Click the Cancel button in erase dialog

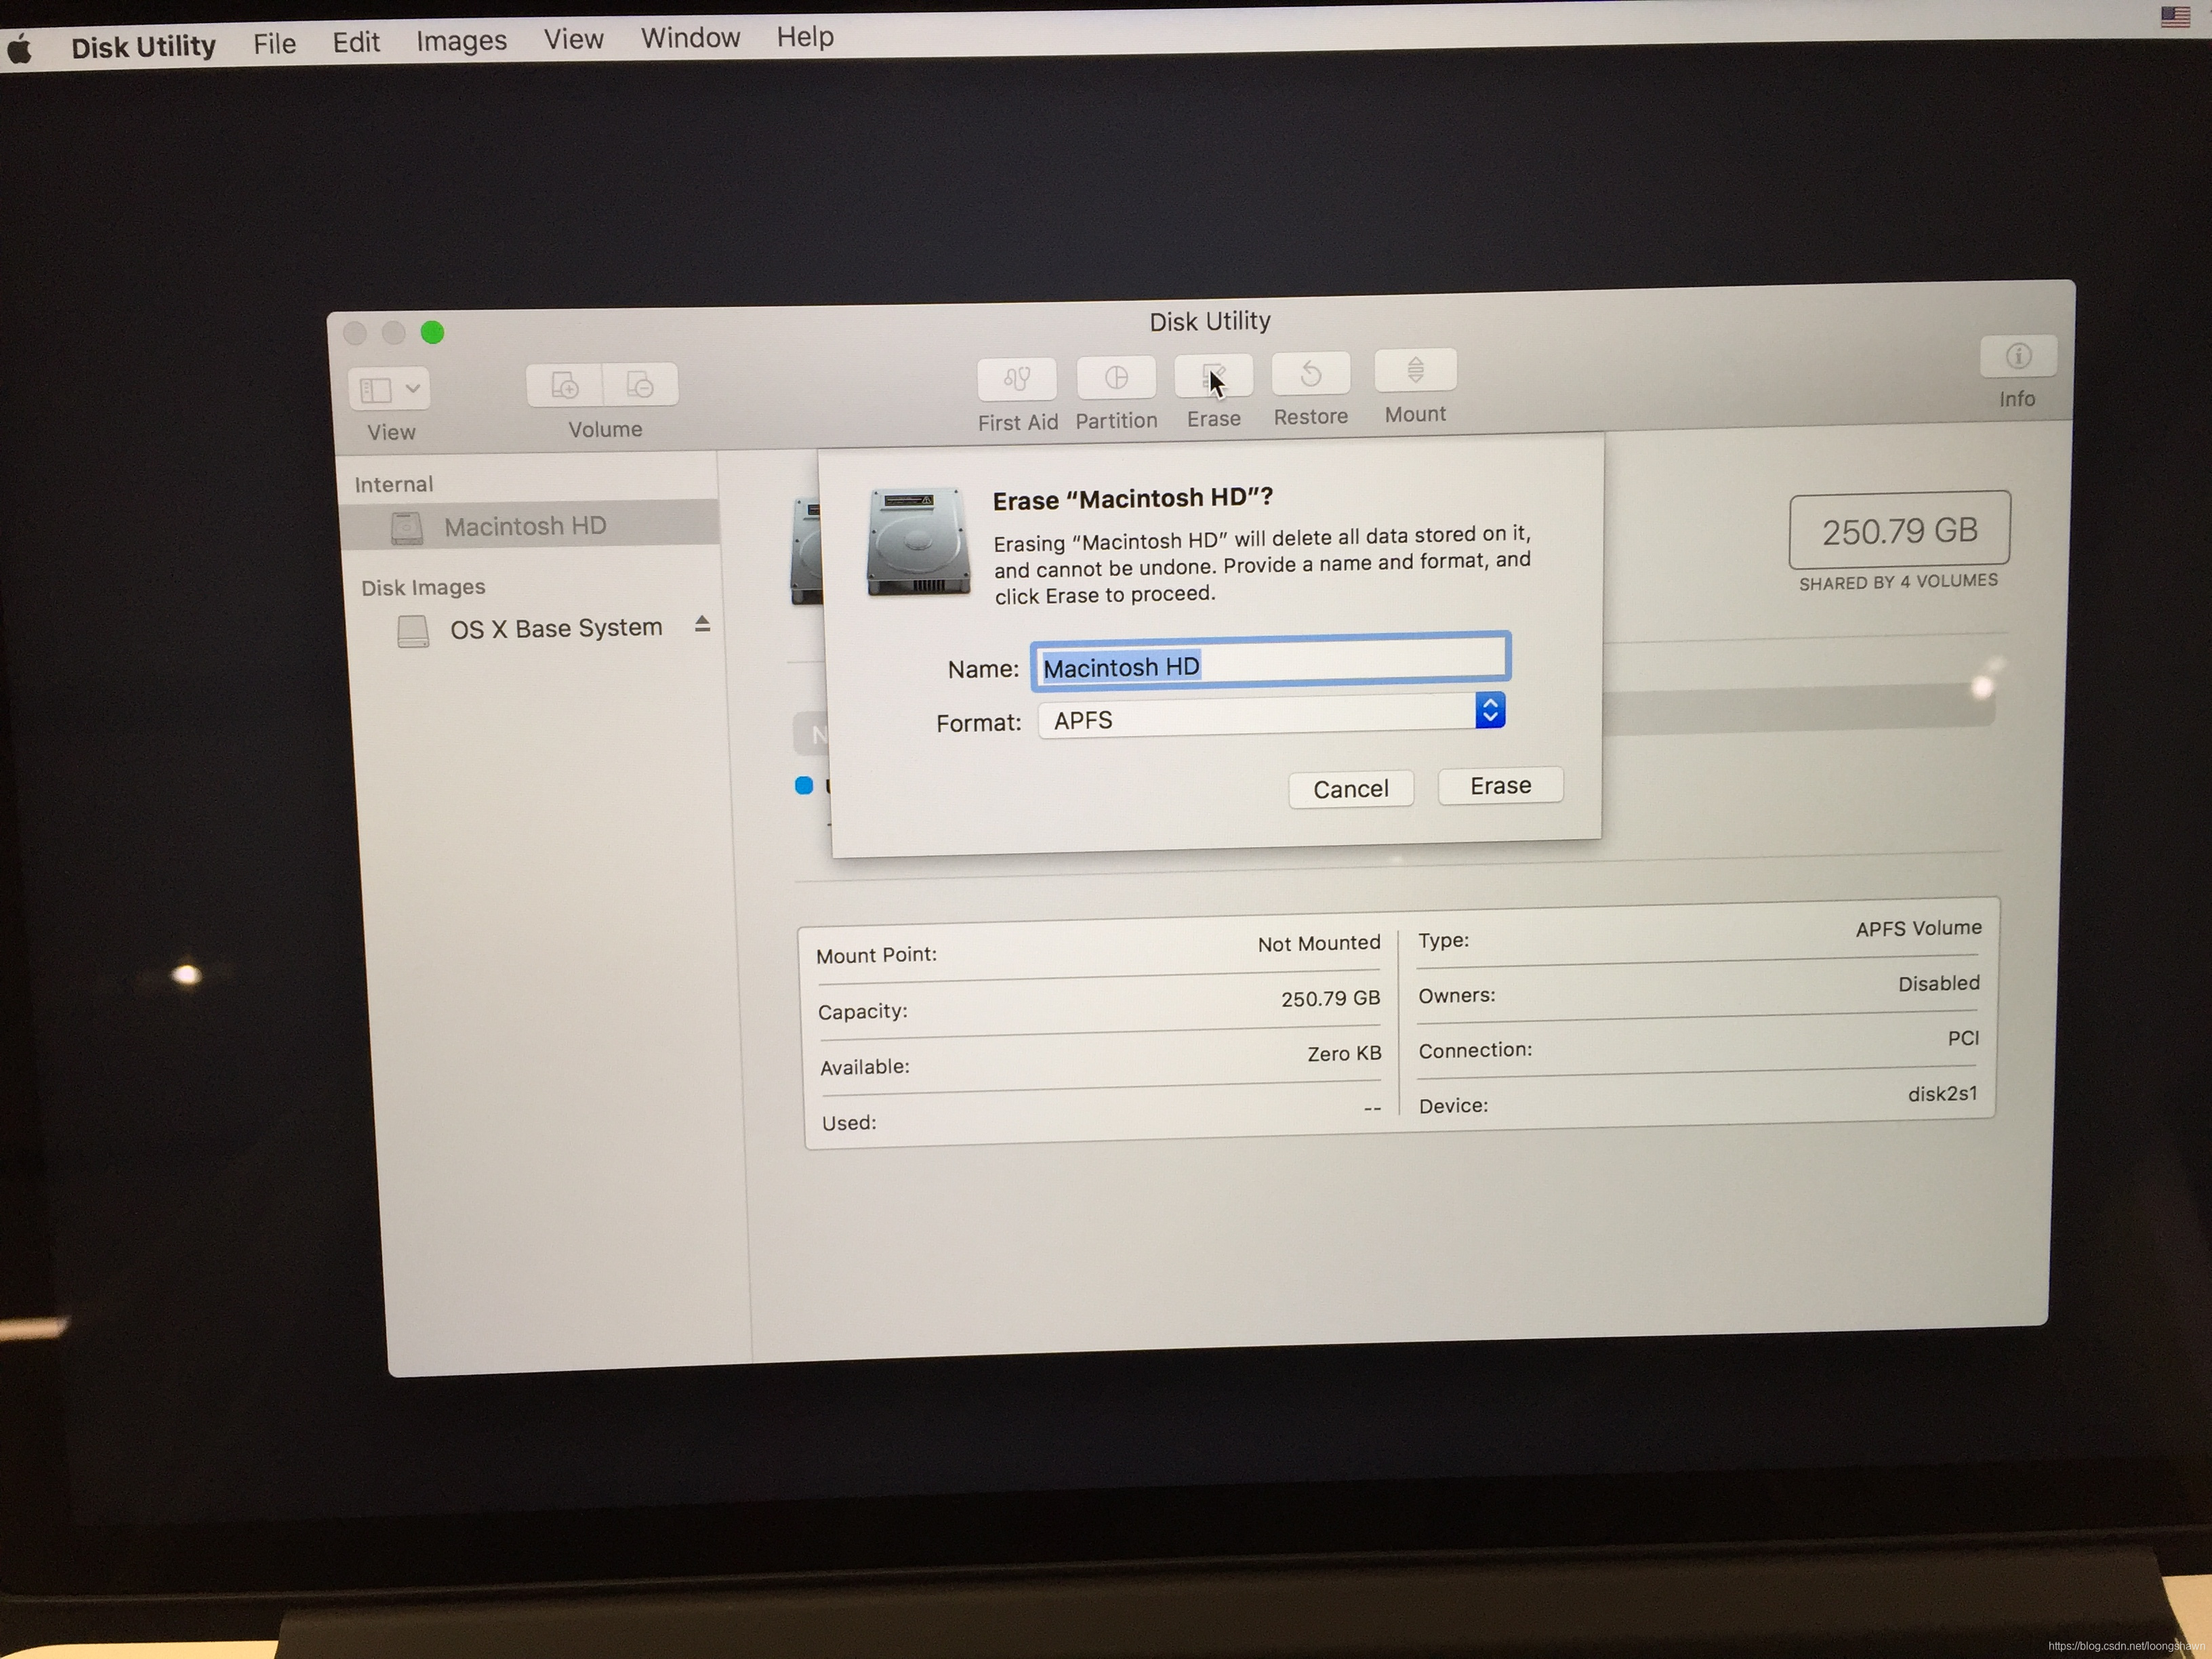pos(1350,789)
